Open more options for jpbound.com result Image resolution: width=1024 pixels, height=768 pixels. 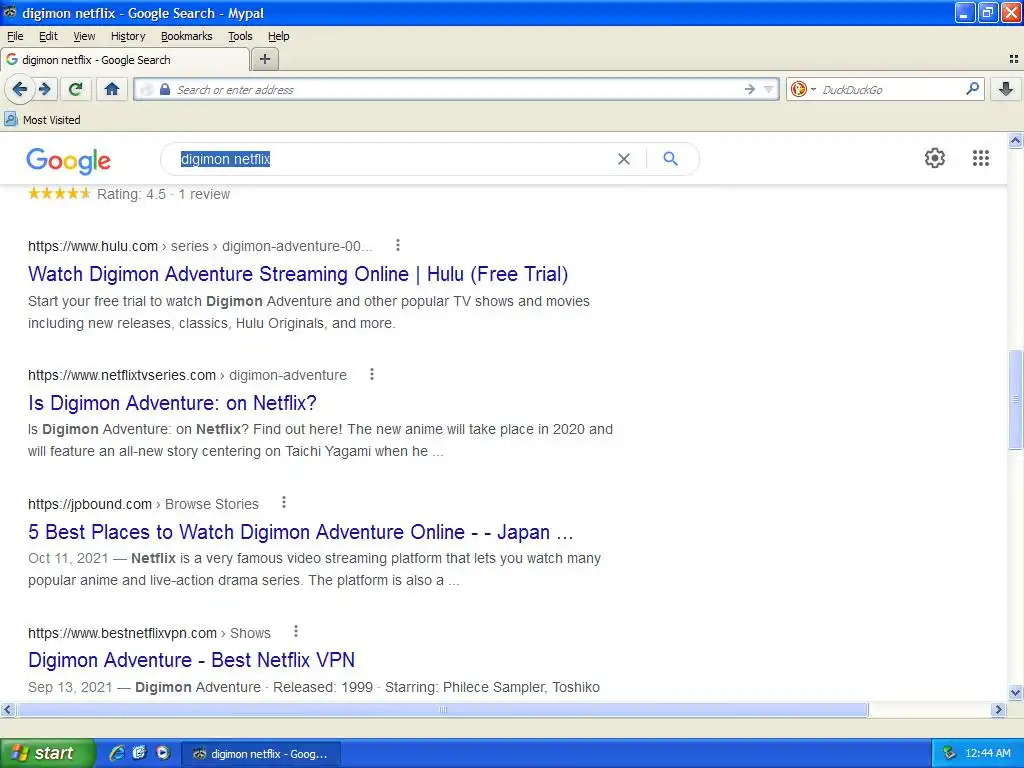tap(283, 502)
